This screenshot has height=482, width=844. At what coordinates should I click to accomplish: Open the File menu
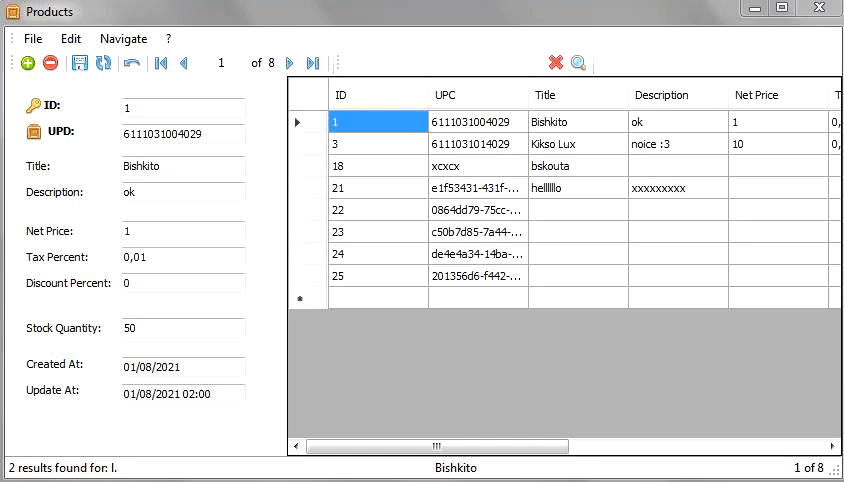point(33,39)
